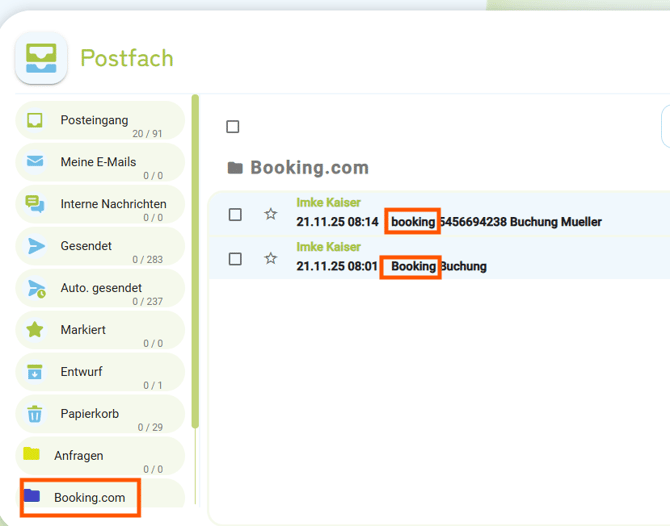Viewport: 670px width, 526px height.
Task: Open the email with subject Booking Buchung
Action: point(439,266)
